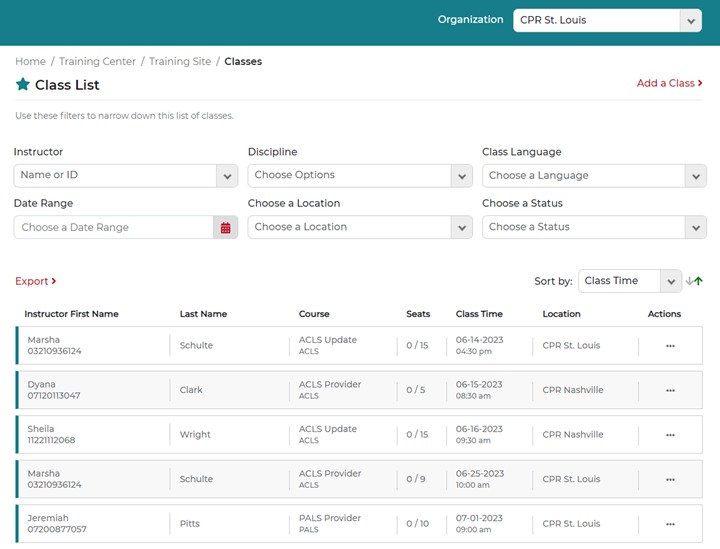The image size is (720, 549).
Task: Click class time 06-16-2023 09:30 am
Action: [x=479, y=434]
